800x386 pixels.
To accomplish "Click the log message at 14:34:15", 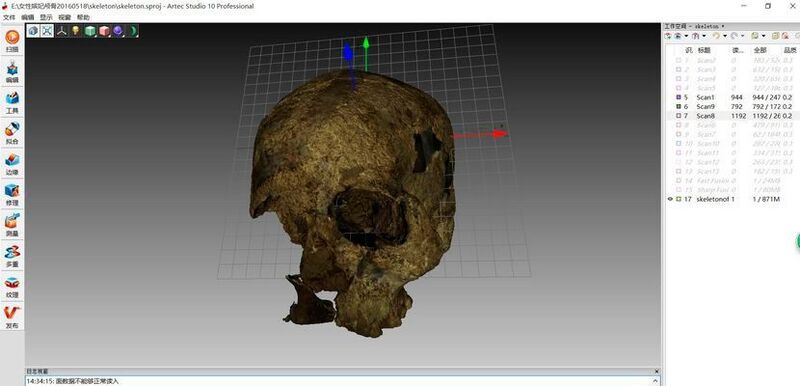I will 73,381.
